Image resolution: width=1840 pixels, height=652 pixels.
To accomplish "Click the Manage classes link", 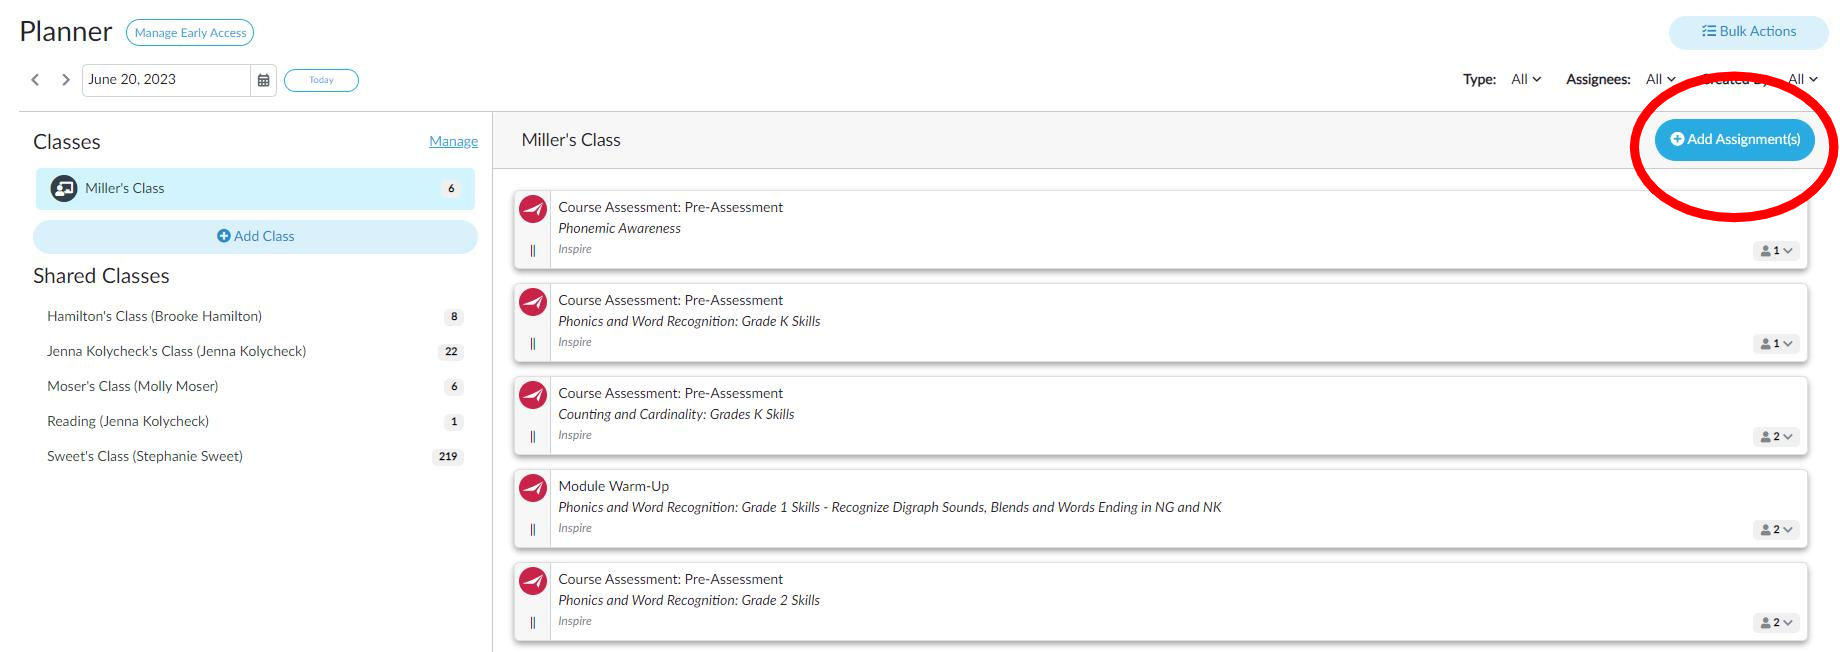I will pos(453,141).
